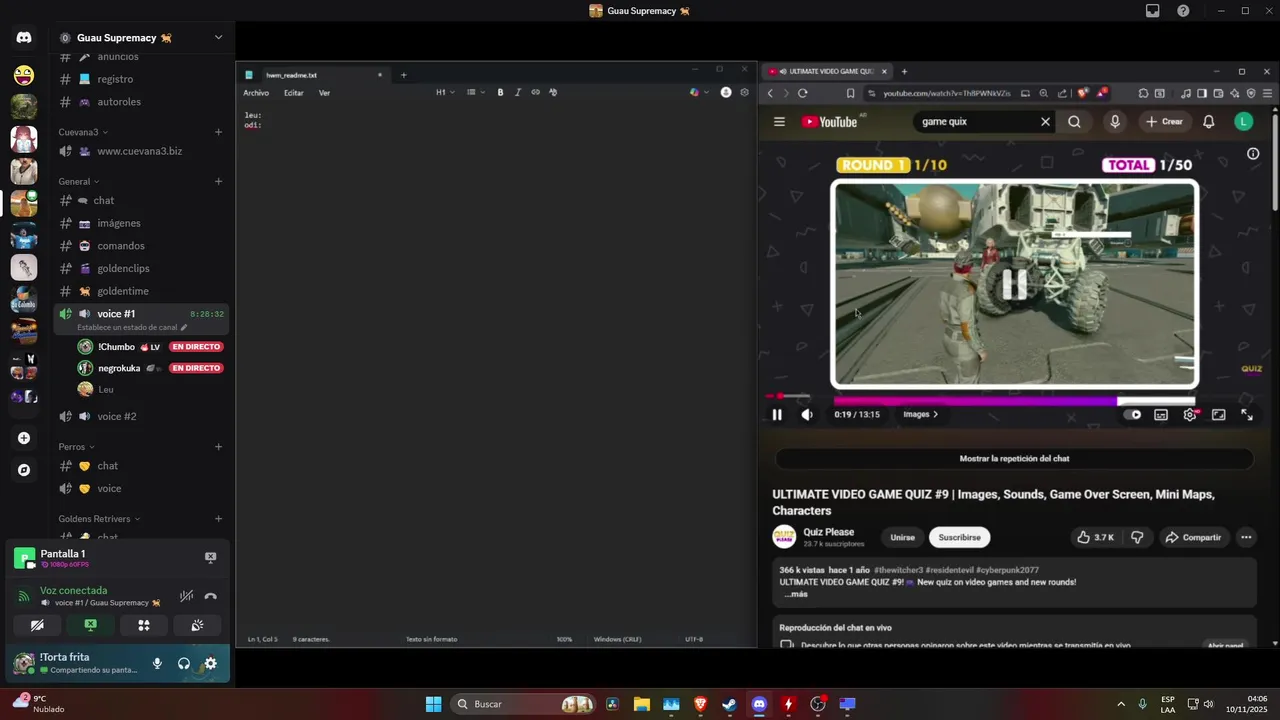Add new tab in Notepad

pos(404,75)
